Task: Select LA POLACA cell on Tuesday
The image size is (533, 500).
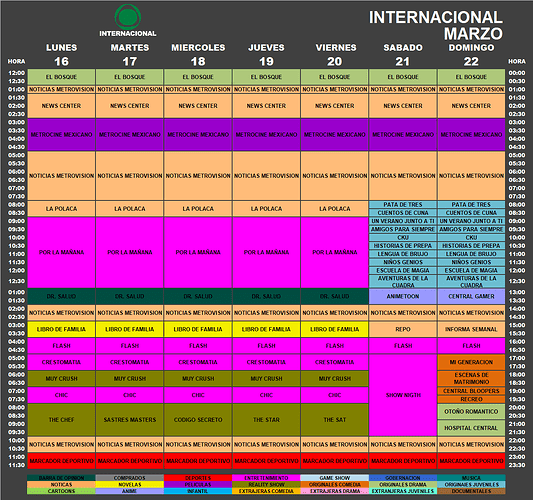Action: tap(130, 209)
